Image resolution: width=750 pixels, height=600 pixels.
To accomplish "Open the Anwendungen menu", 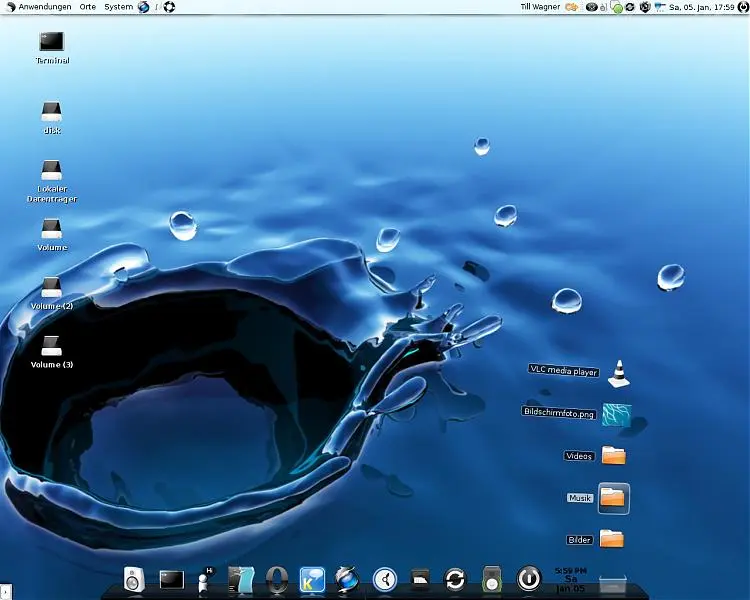I will coord(44,7).
